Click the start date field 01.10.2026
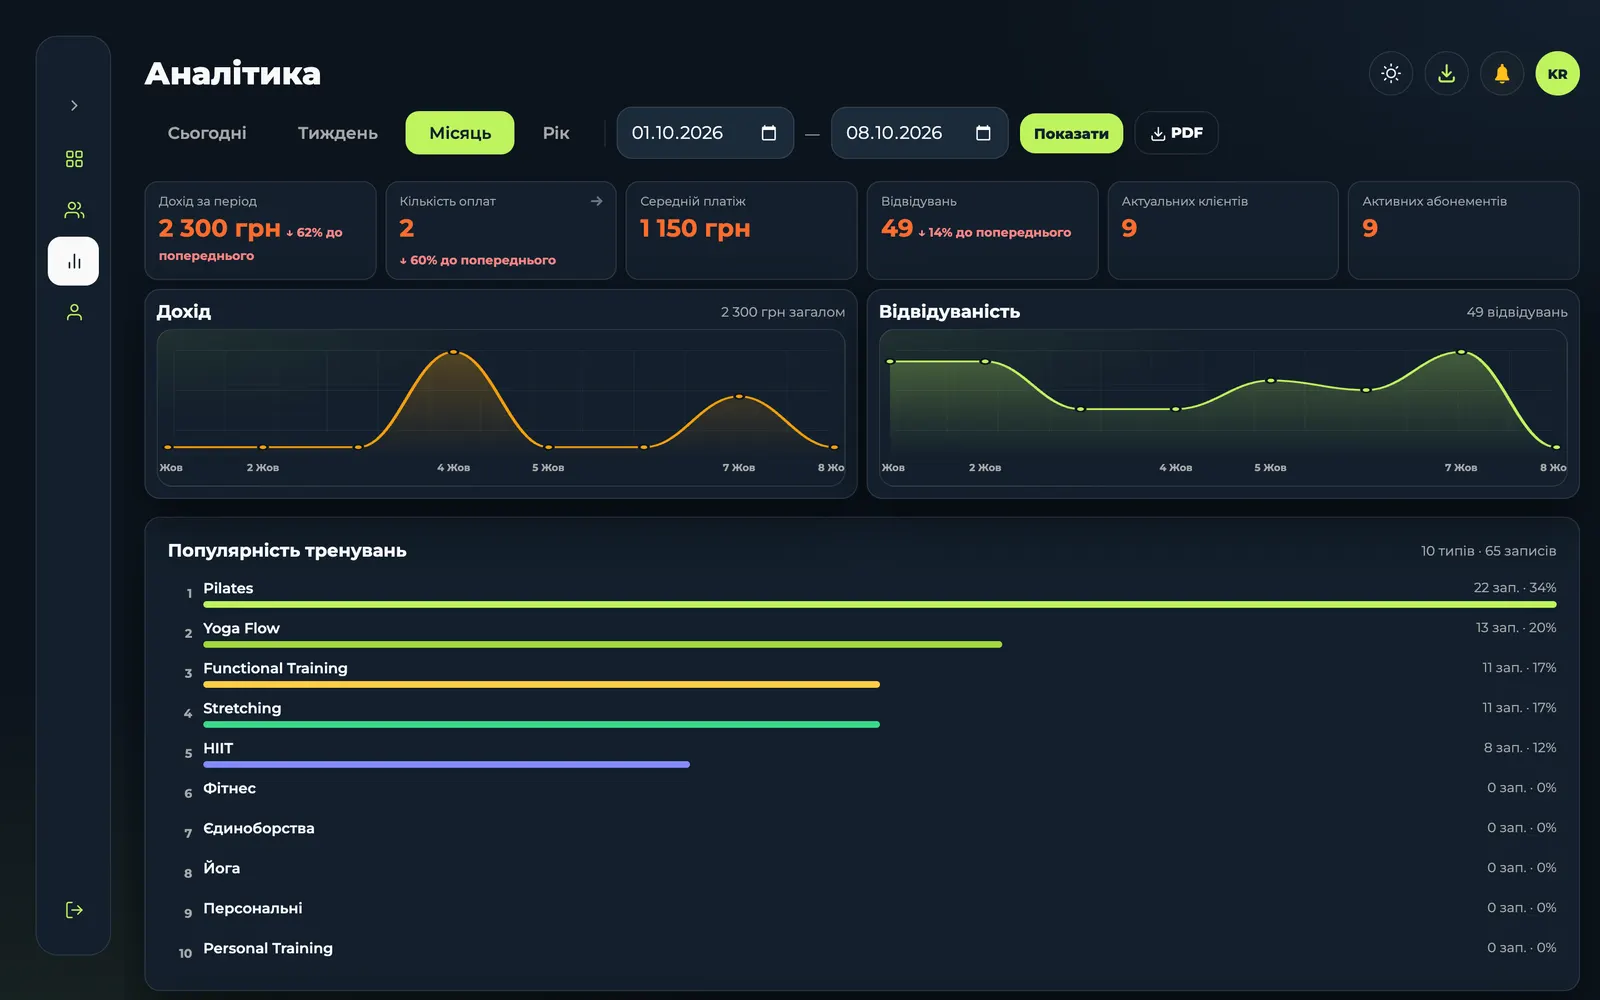 (x=705, y=133)
